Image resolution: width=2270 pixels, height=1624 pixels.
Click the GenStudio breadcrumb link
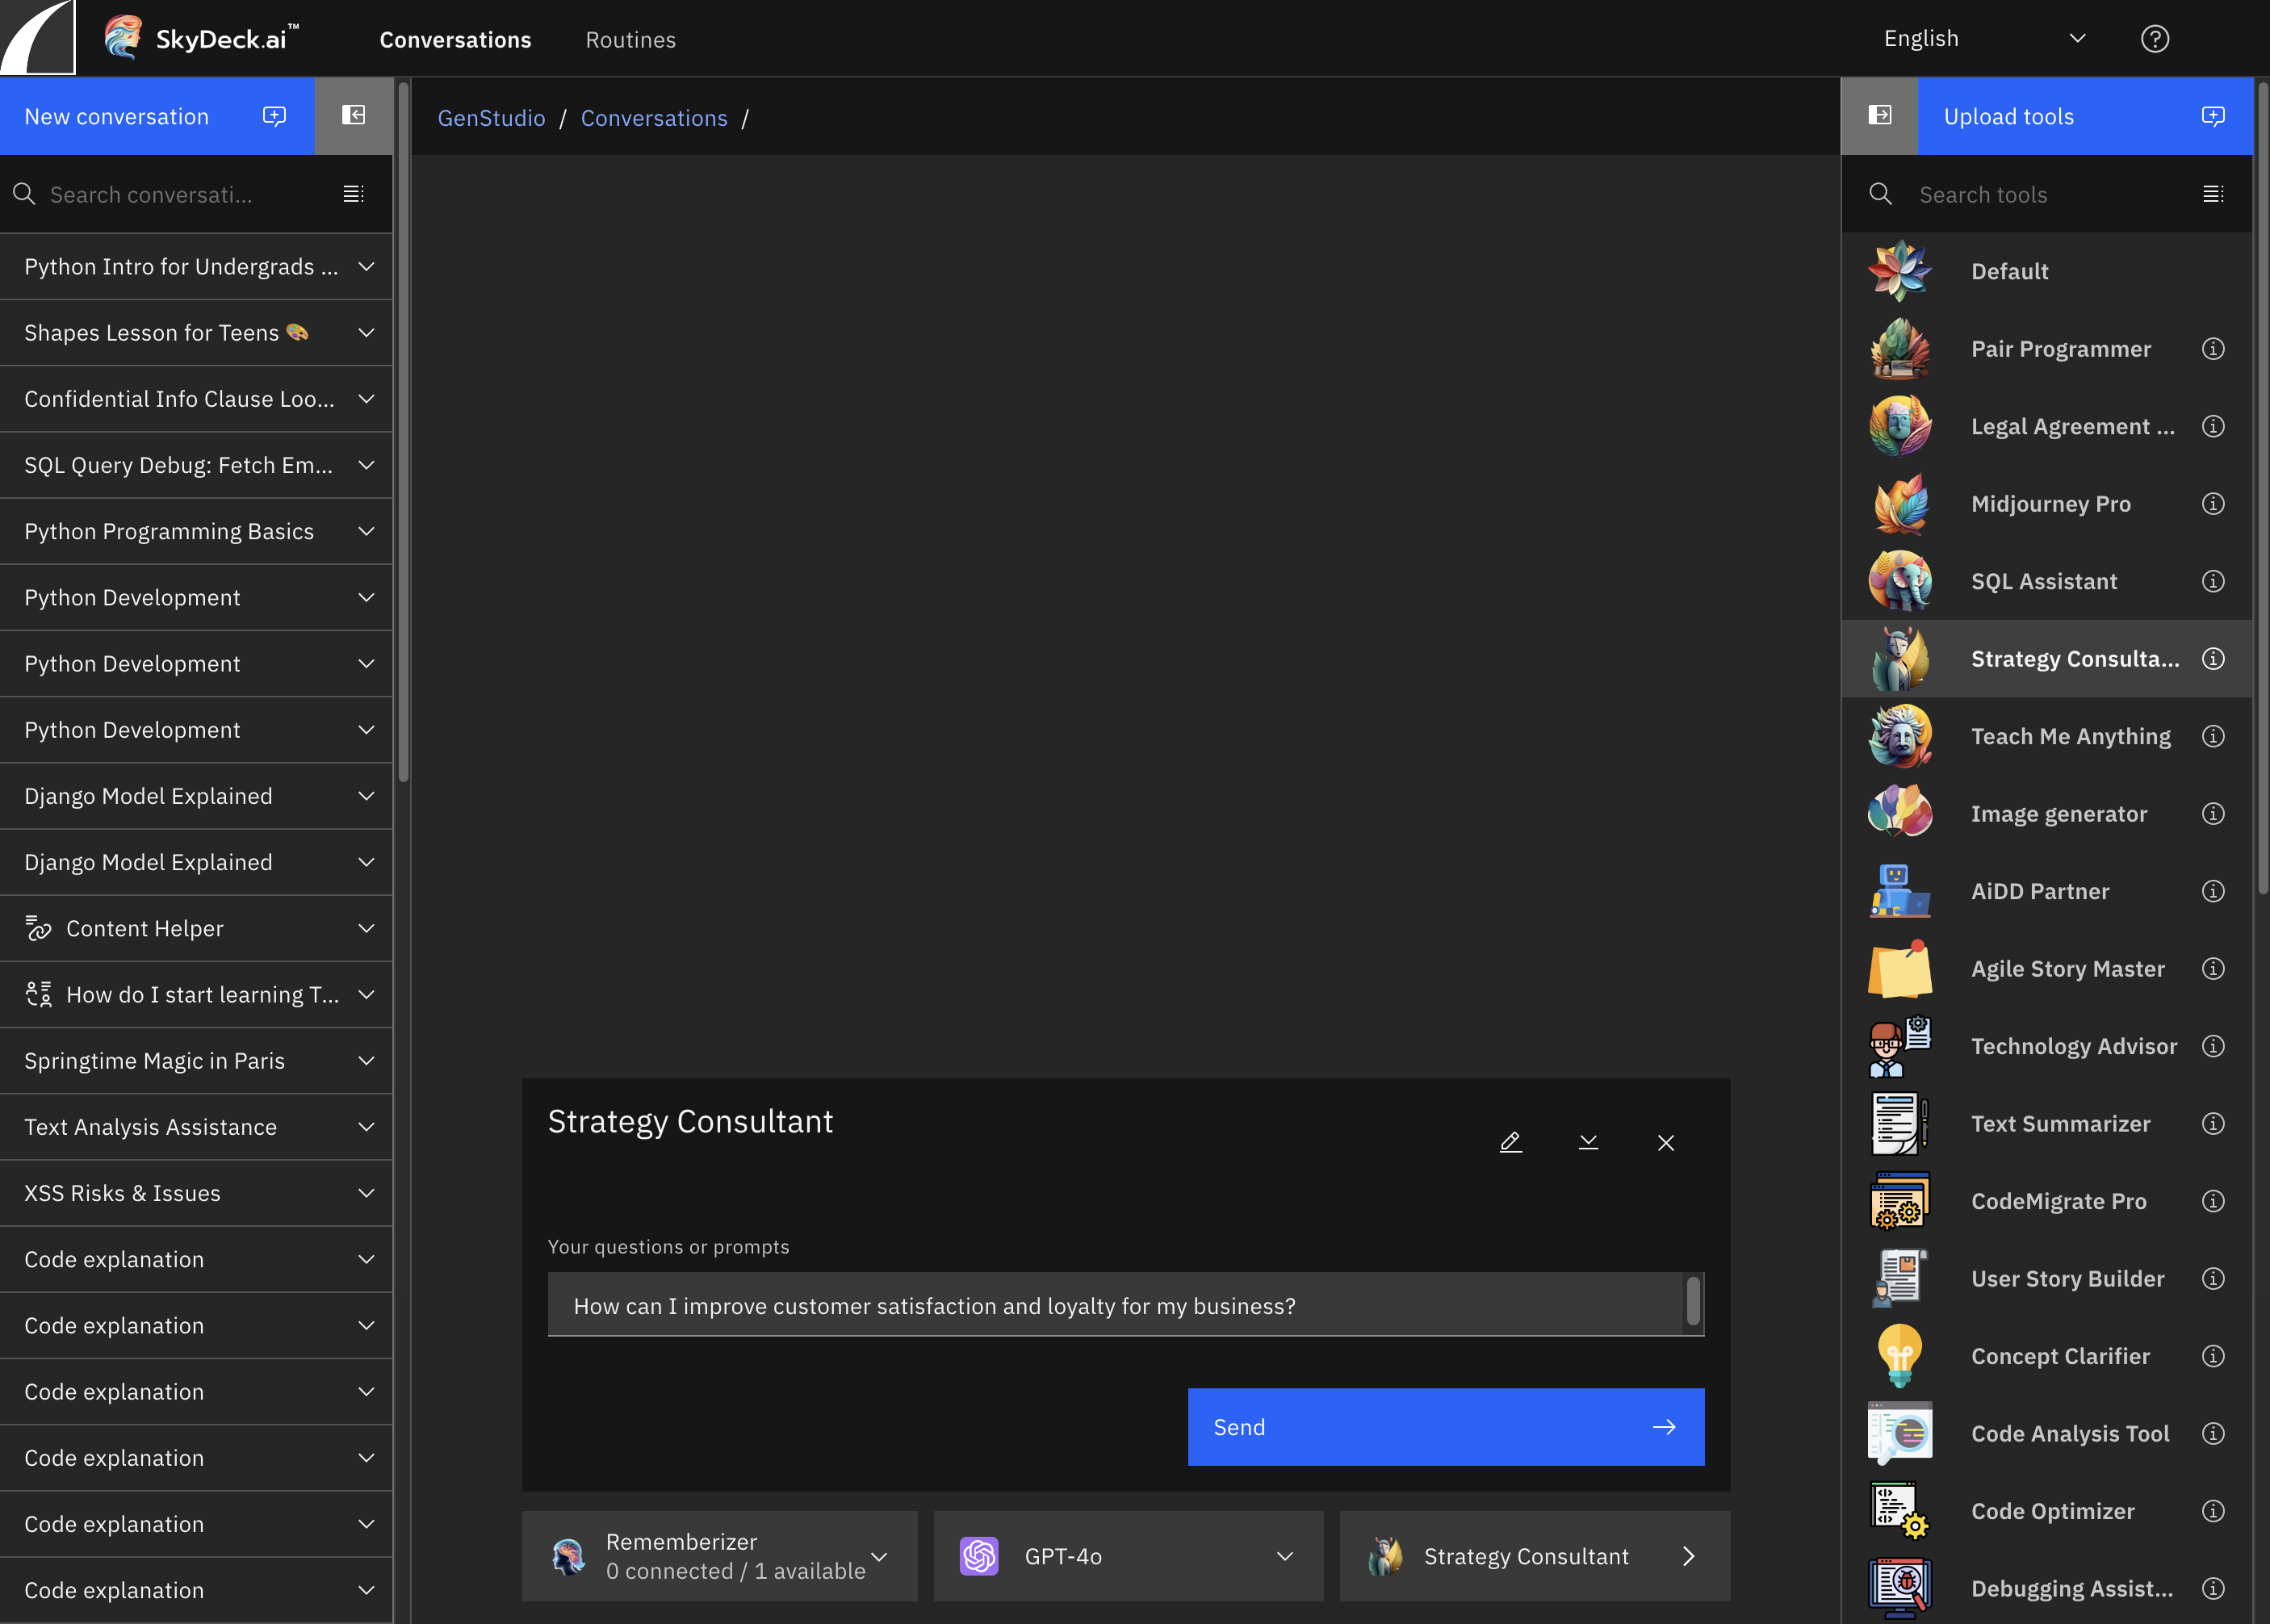(x=491, y=118)
